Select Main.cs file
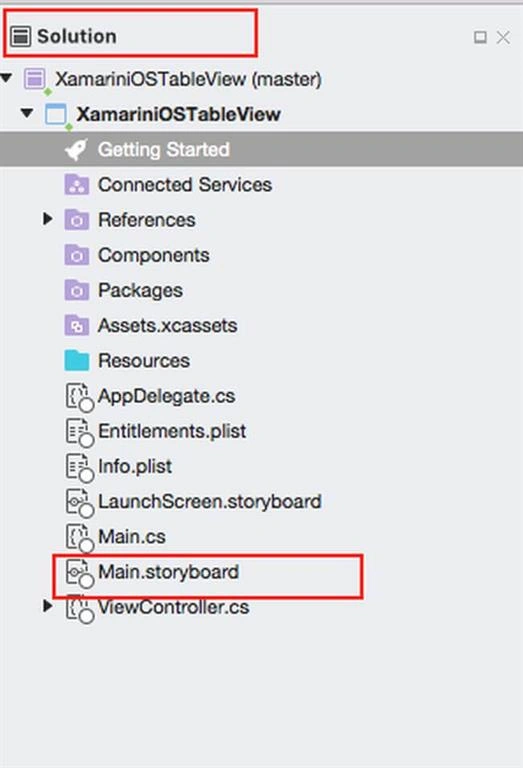Screen dimensions: 523x768 pos(132,537)
